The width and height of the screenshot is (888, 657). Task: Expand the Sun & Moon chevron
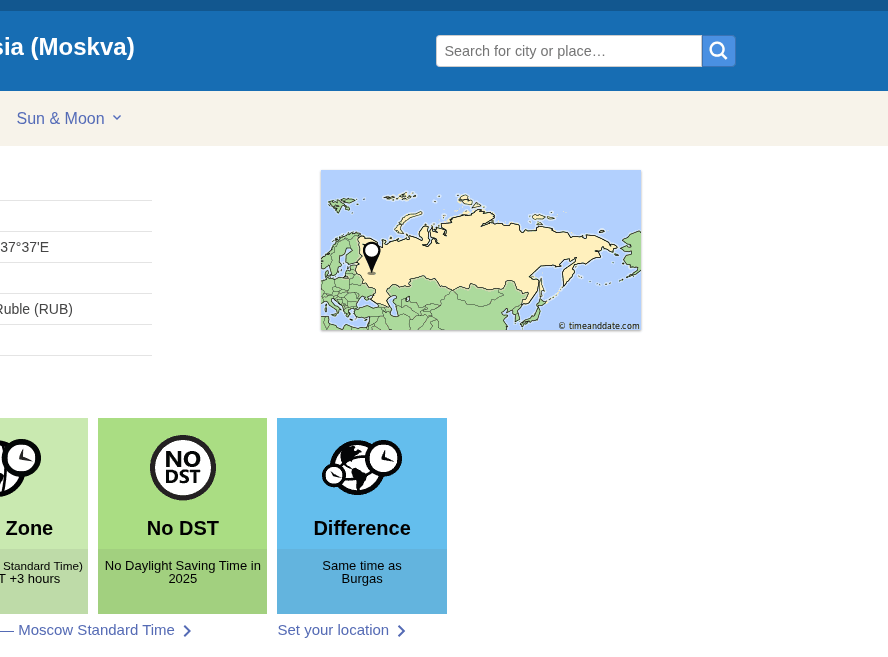(117, 118)
